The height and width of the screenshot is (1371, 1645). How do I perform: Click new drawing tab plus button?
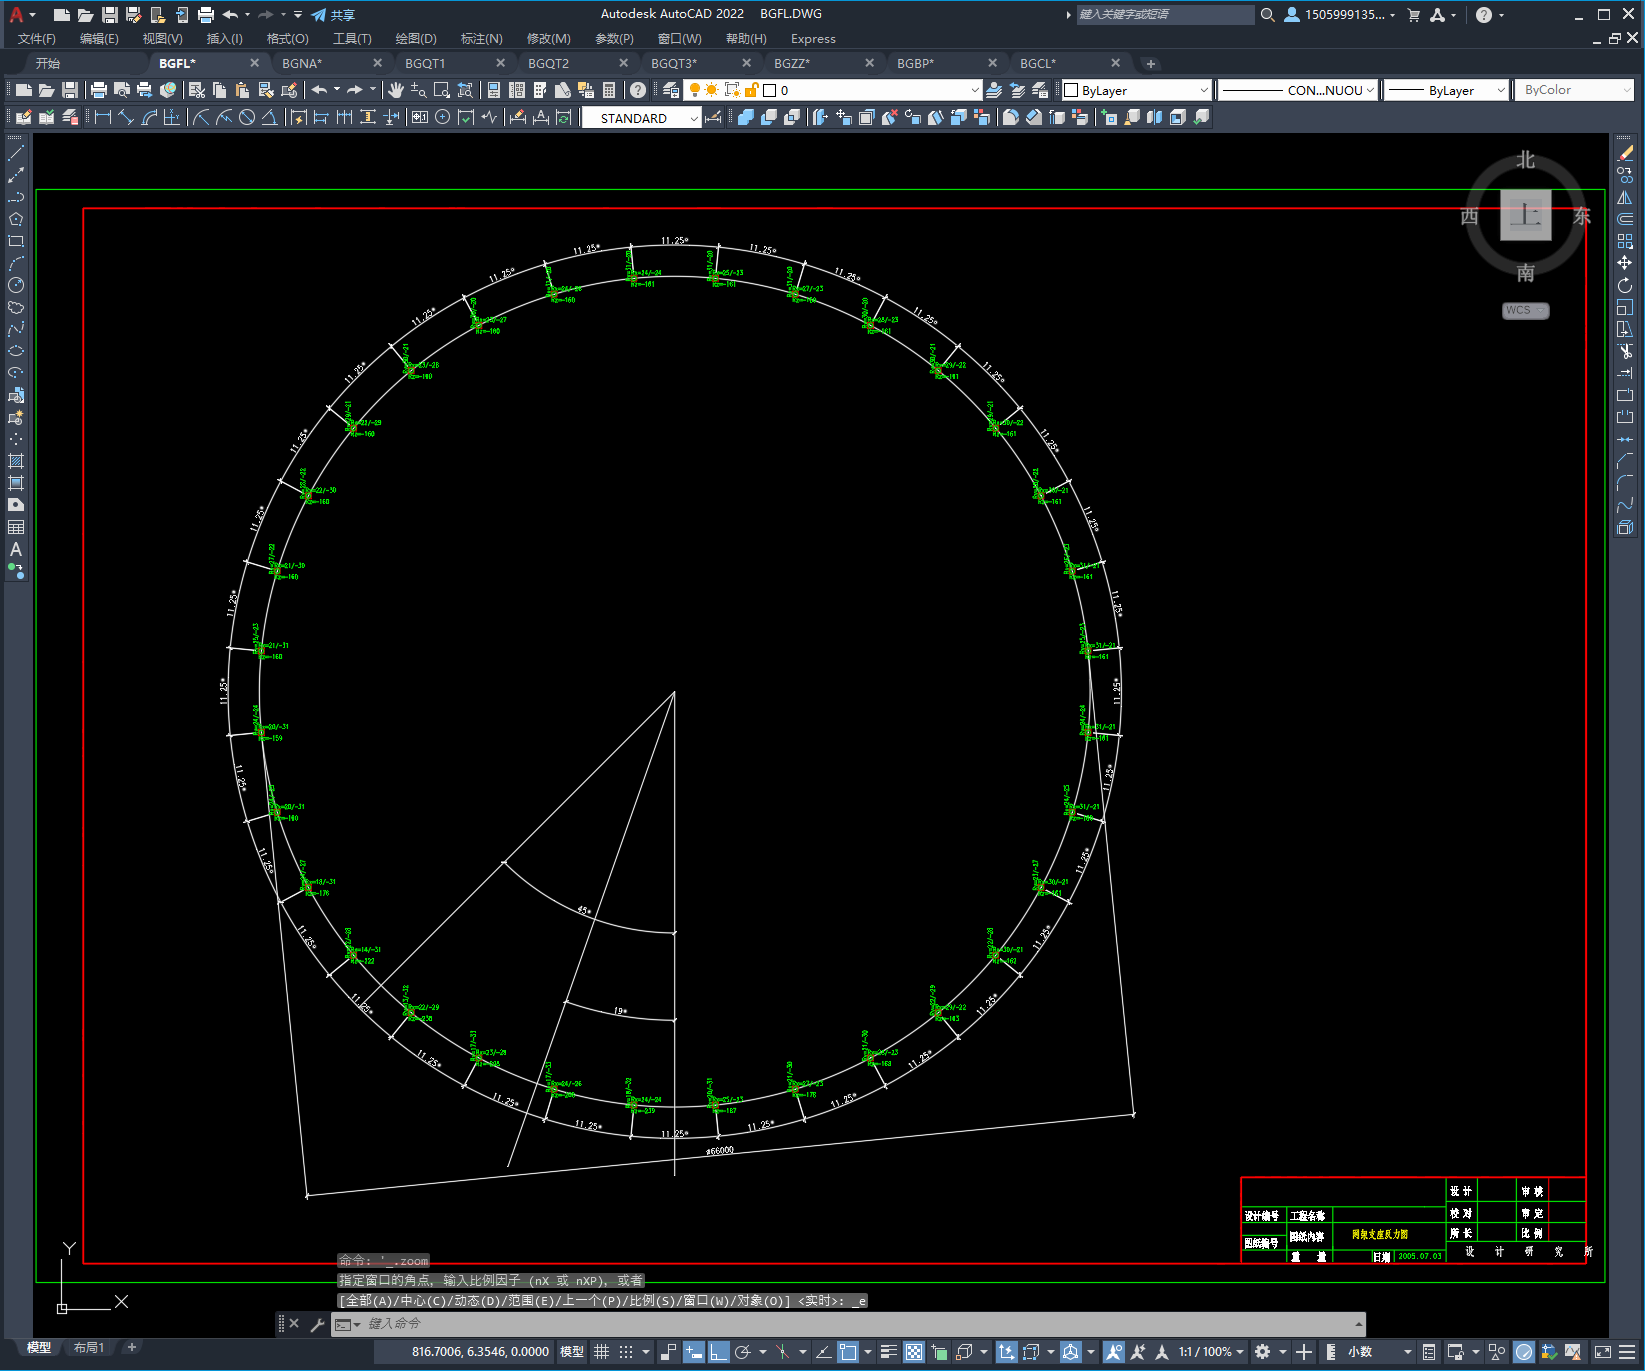pos(1151,64)
